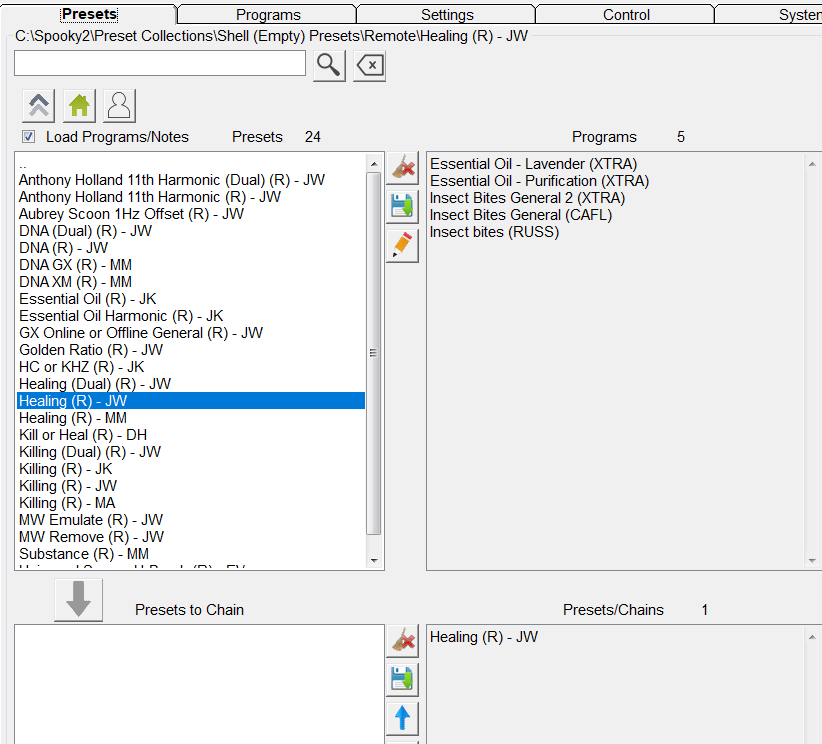
Task: Click the '..' parent directory entry
Action: (x=23, y=164)
